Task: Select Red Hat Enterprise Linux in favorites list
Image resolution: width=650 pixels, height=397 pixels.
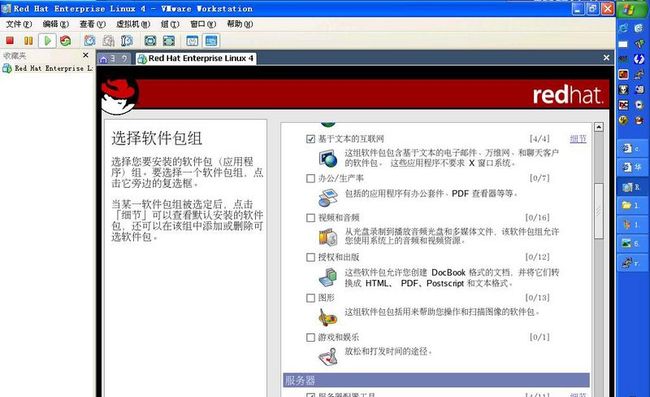Action: pos(48,68)
